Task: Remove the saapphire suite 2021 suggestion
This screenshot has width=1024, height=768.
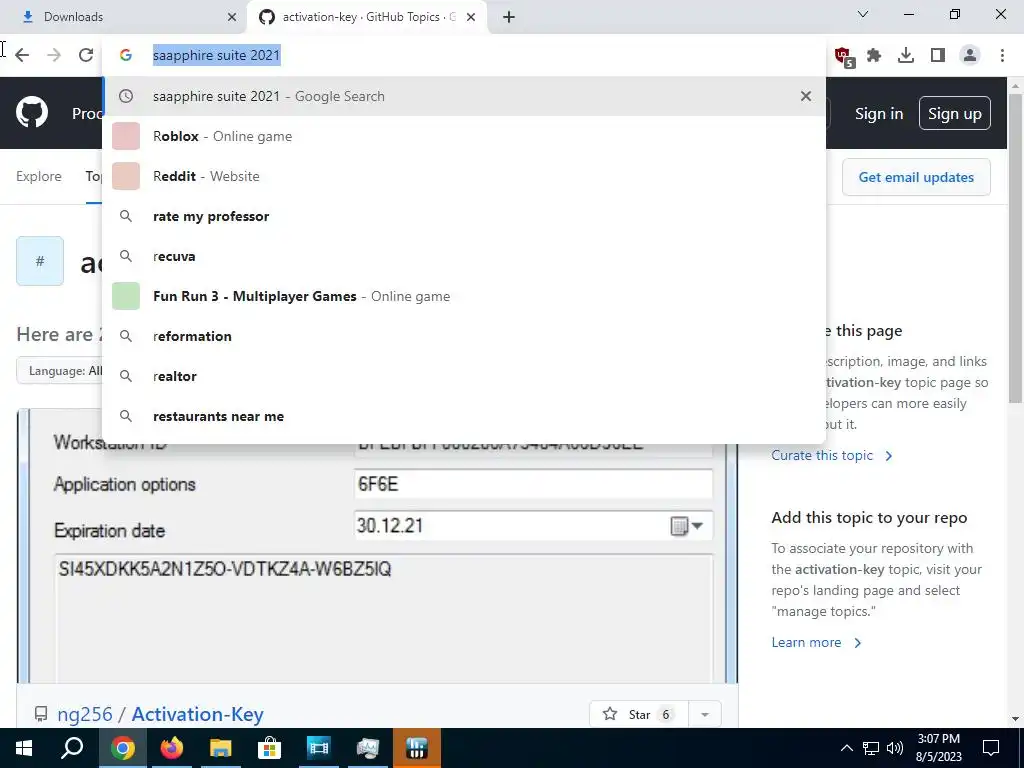Action: coord(806,96)
